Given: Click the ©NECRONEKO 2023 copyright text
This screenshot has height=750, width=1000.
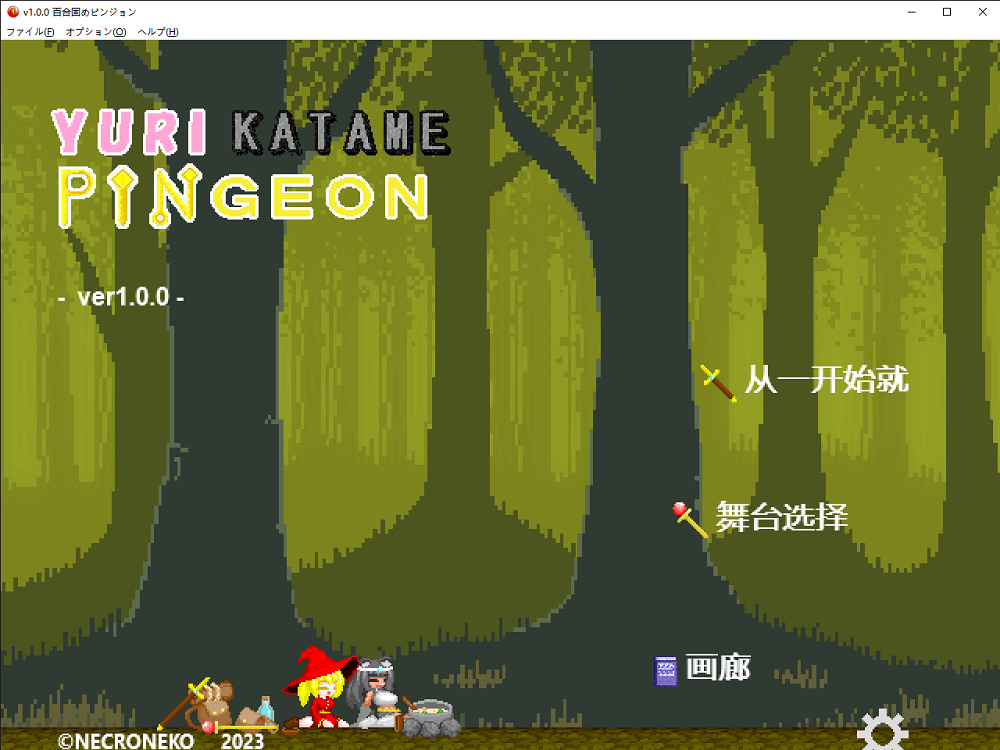Looking at the screenshot, I should [x=161, y=740].
